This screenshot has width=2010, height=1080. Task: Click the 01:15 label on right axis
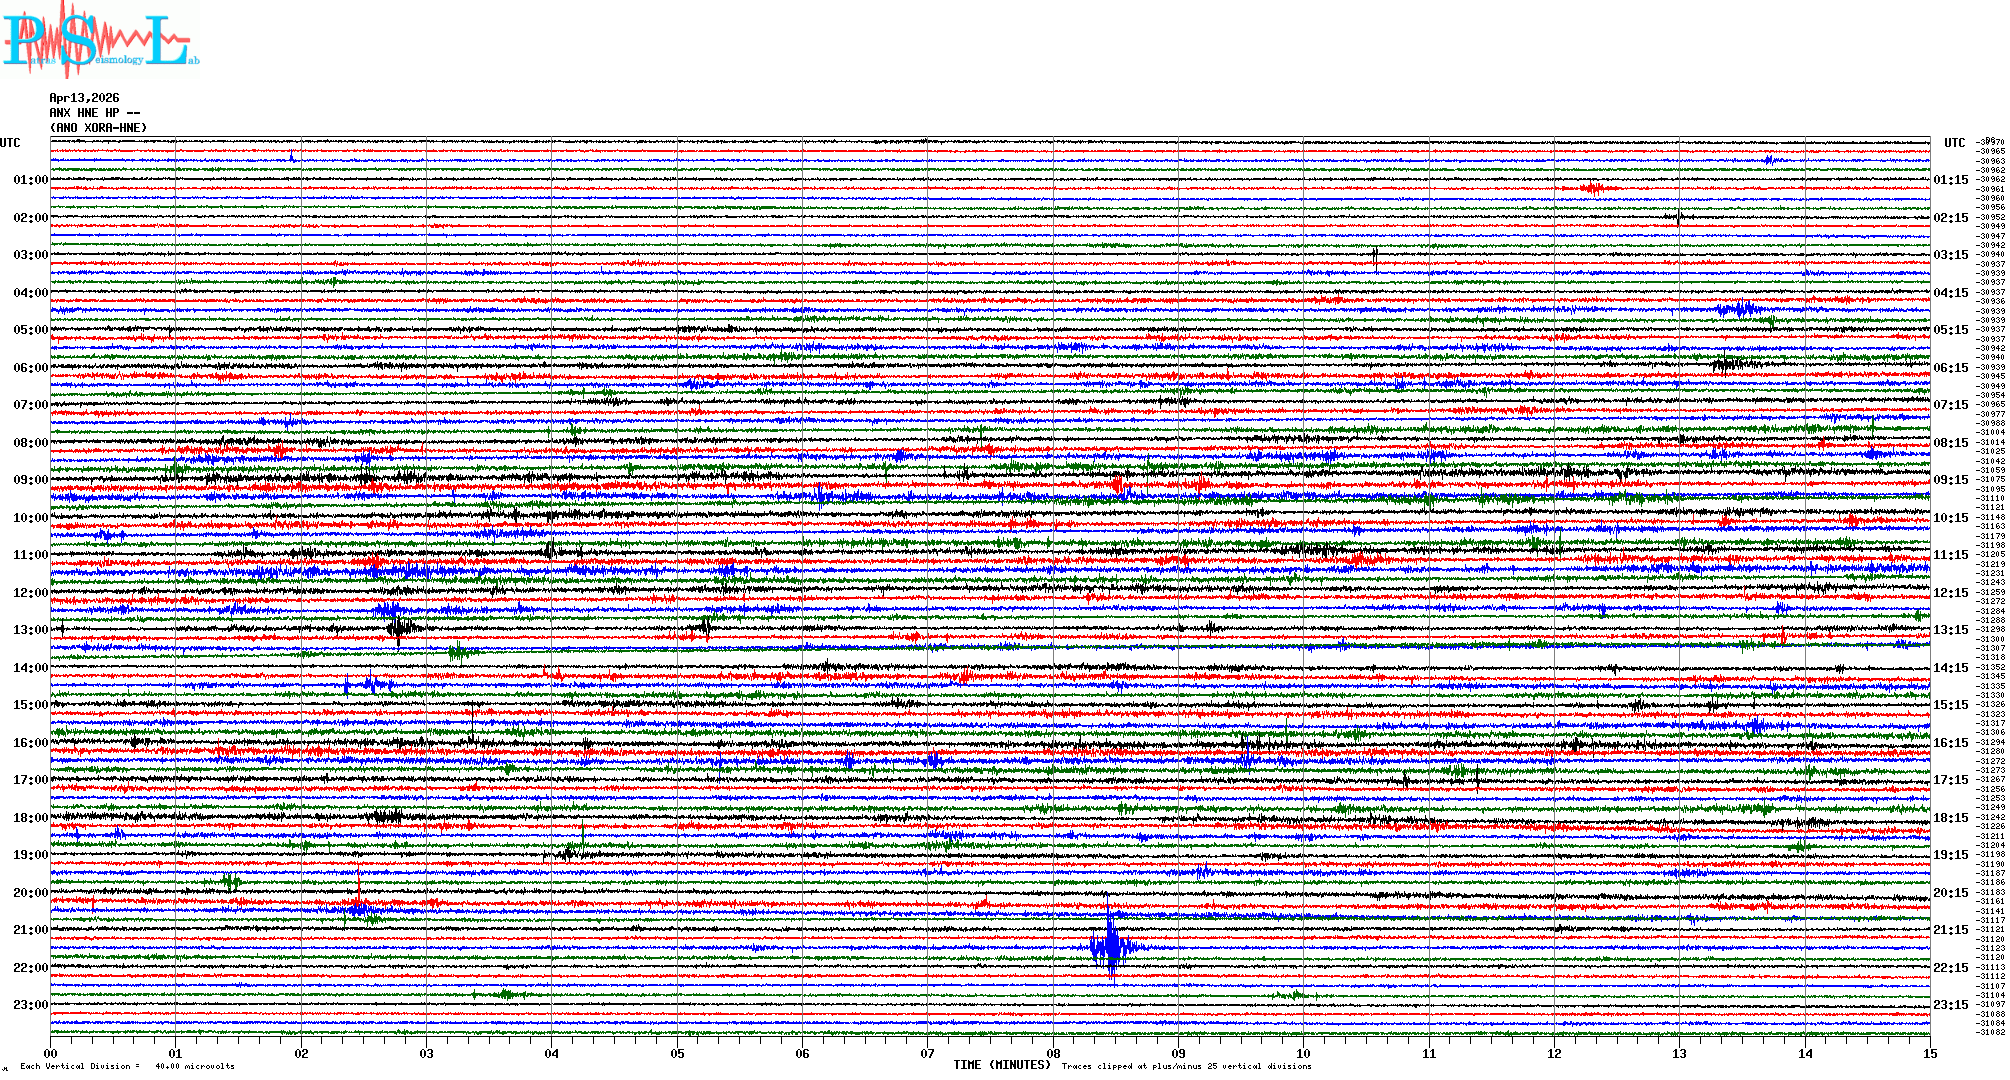(x=1950, y=180)
